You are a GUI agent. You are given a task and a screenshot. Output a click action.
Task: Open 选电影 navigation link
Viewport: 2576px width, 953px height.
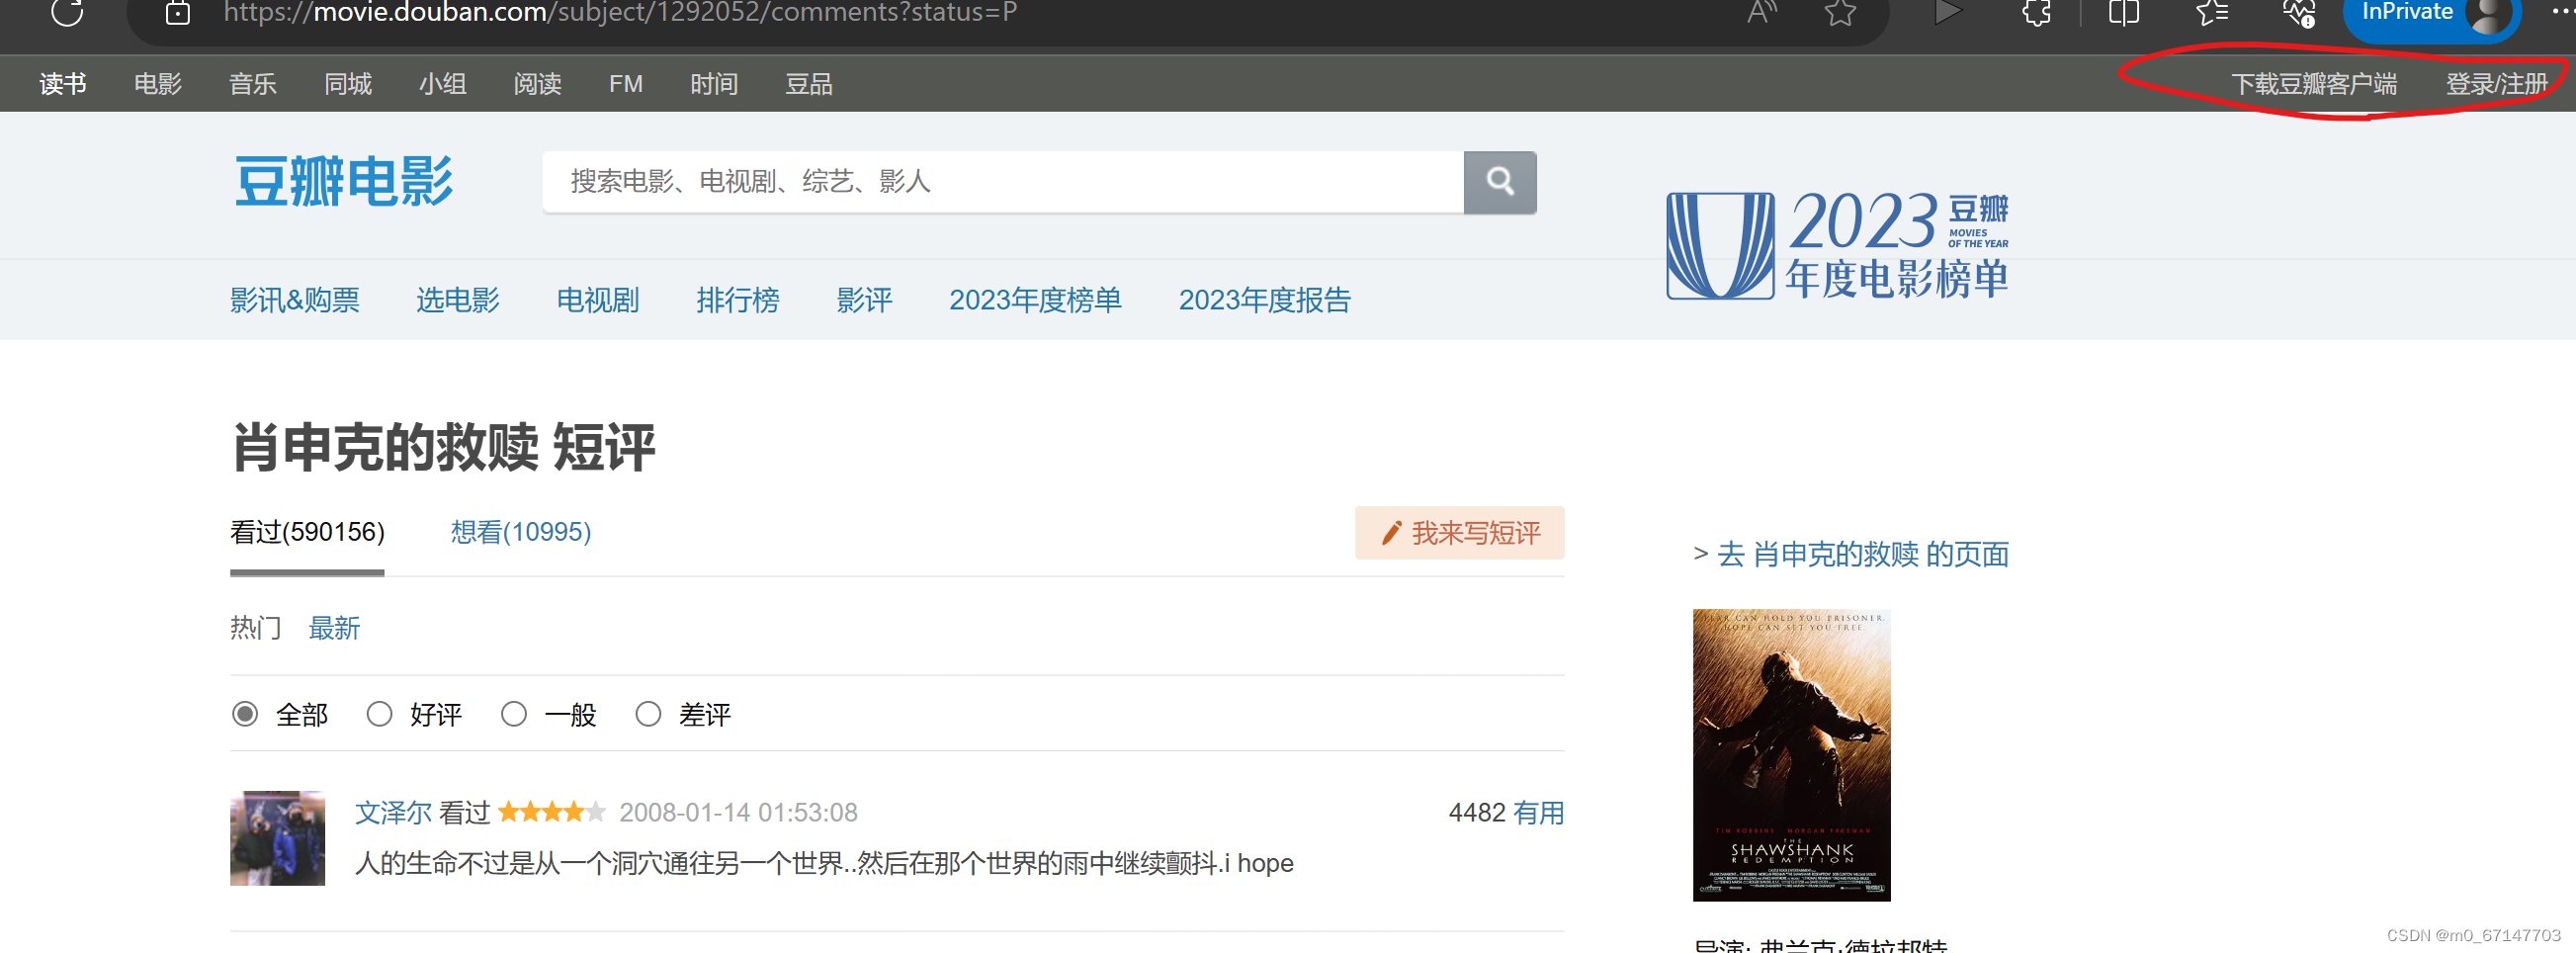tap(458, 300)
